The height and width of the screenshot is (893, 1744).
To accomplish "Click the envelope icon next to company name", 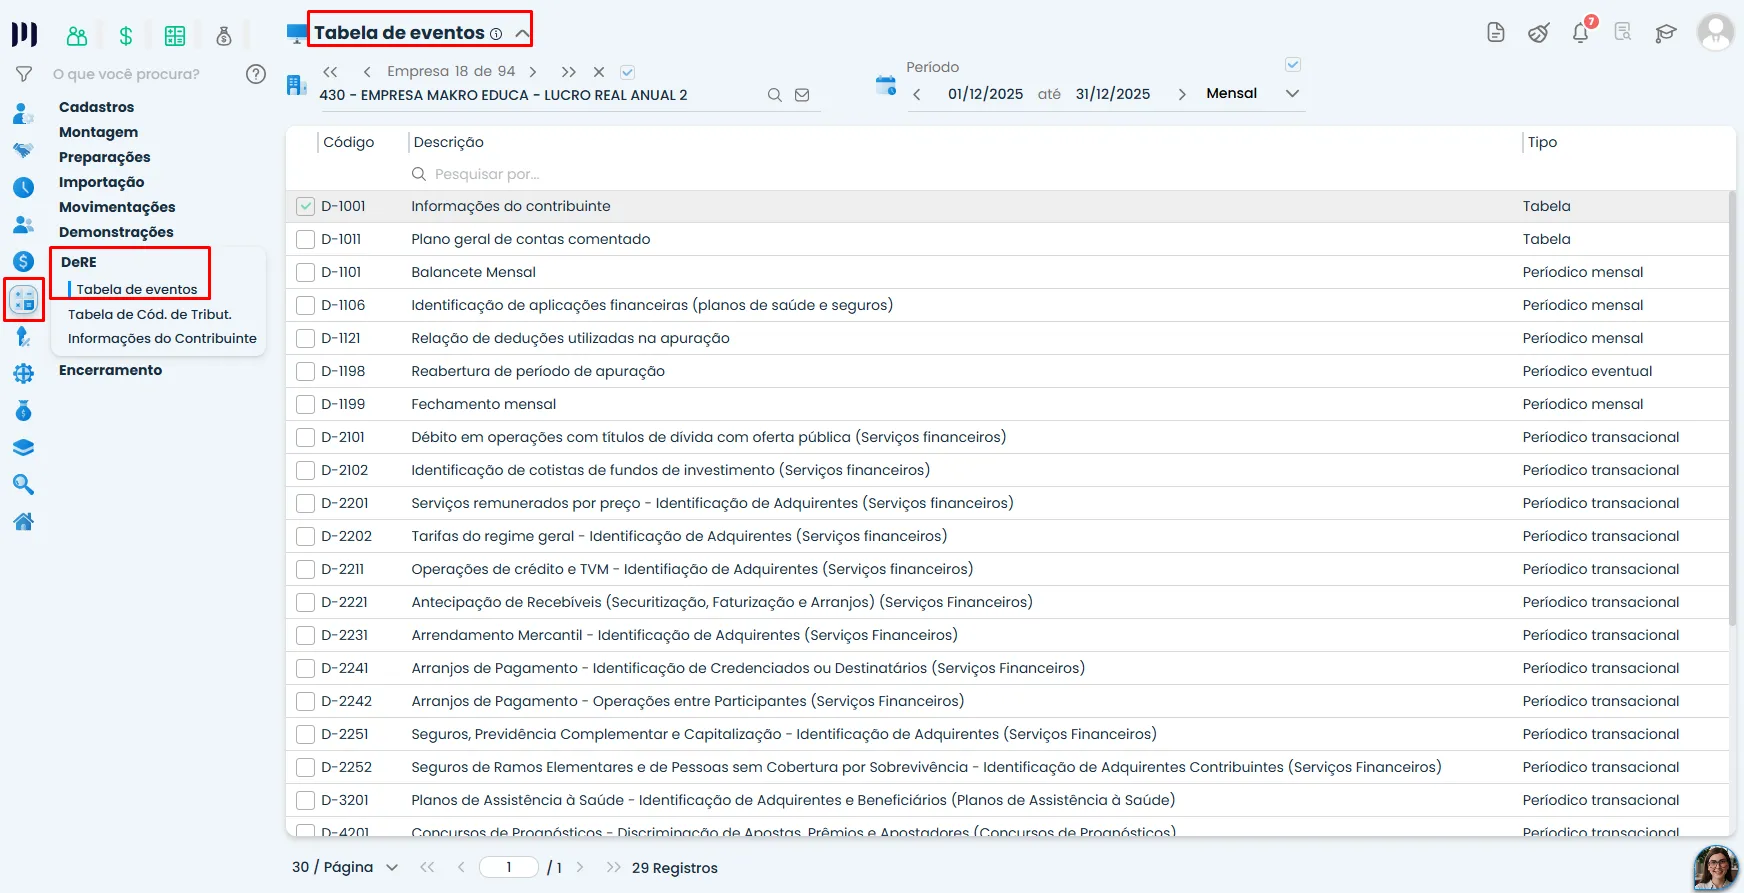I will (x=802, y=95).
